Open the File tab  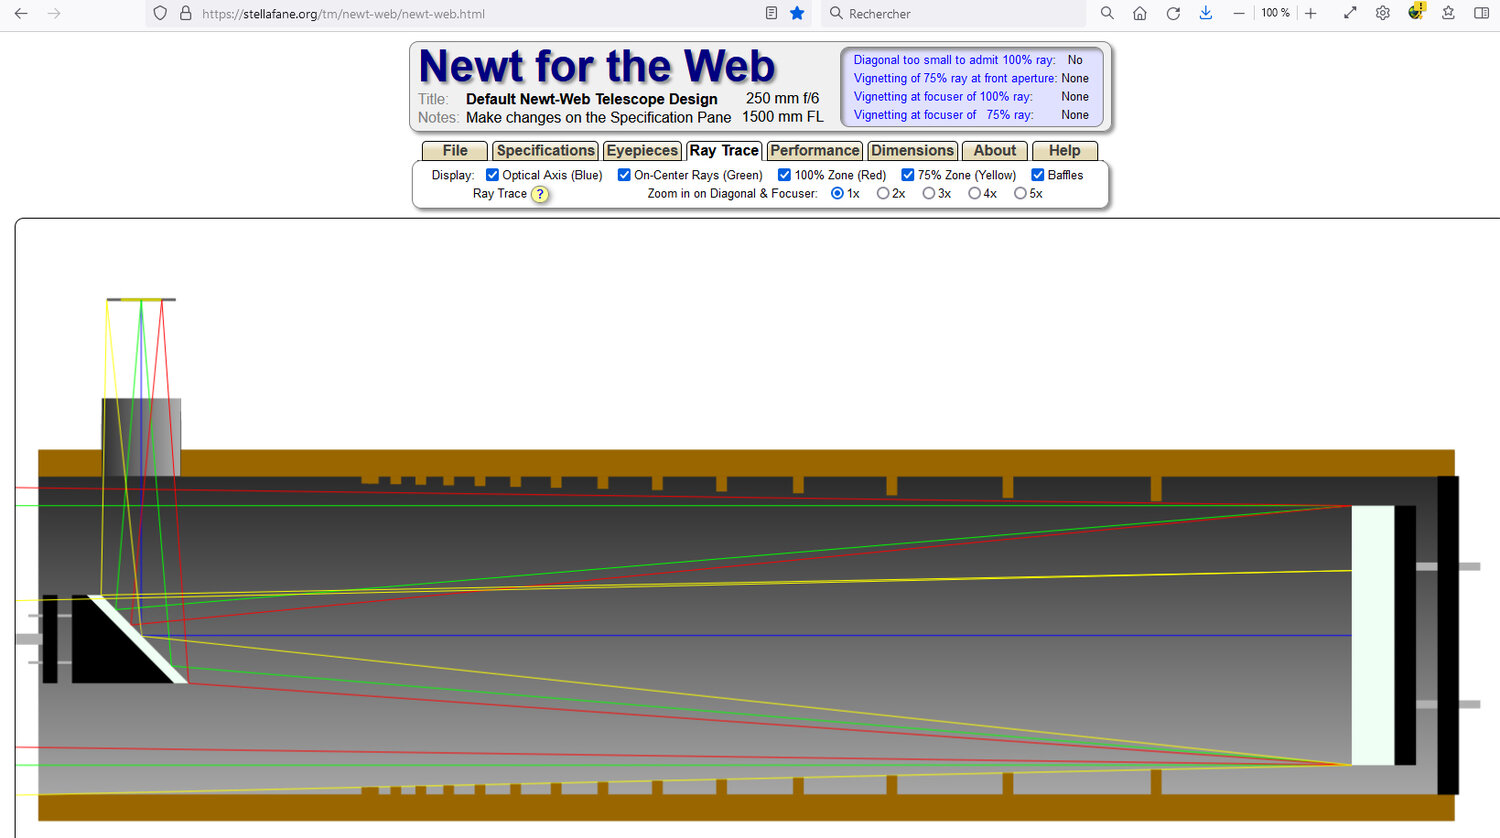455,151
